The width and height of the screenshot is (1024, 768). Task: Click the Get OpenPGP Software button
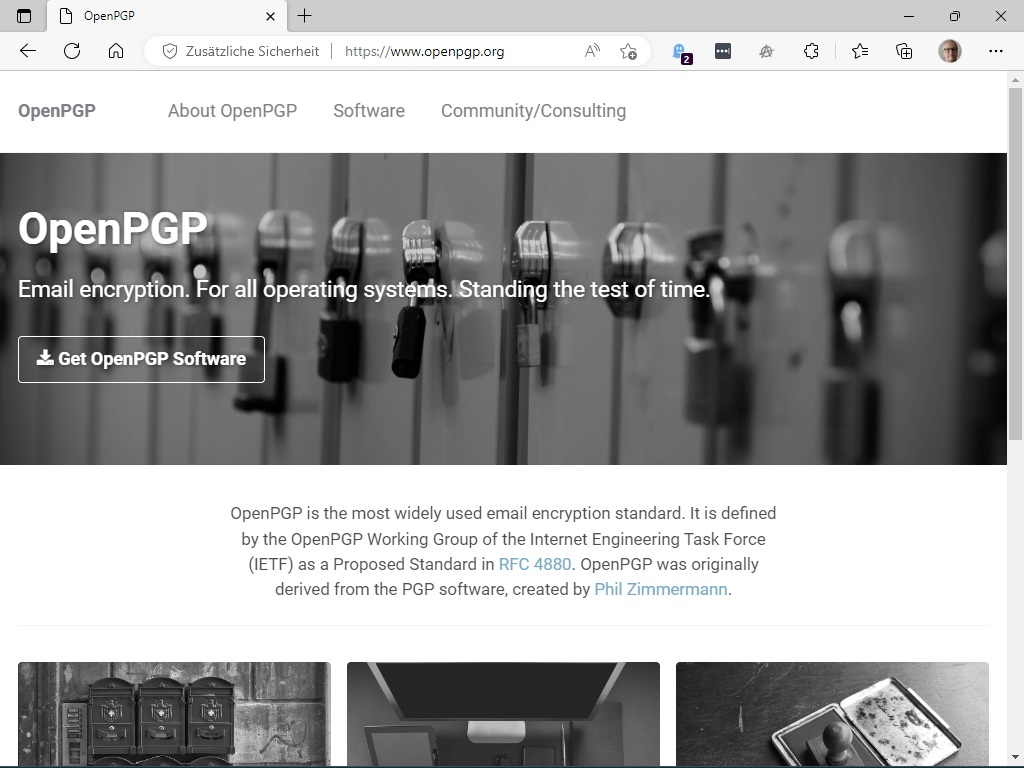coord(140,359)
